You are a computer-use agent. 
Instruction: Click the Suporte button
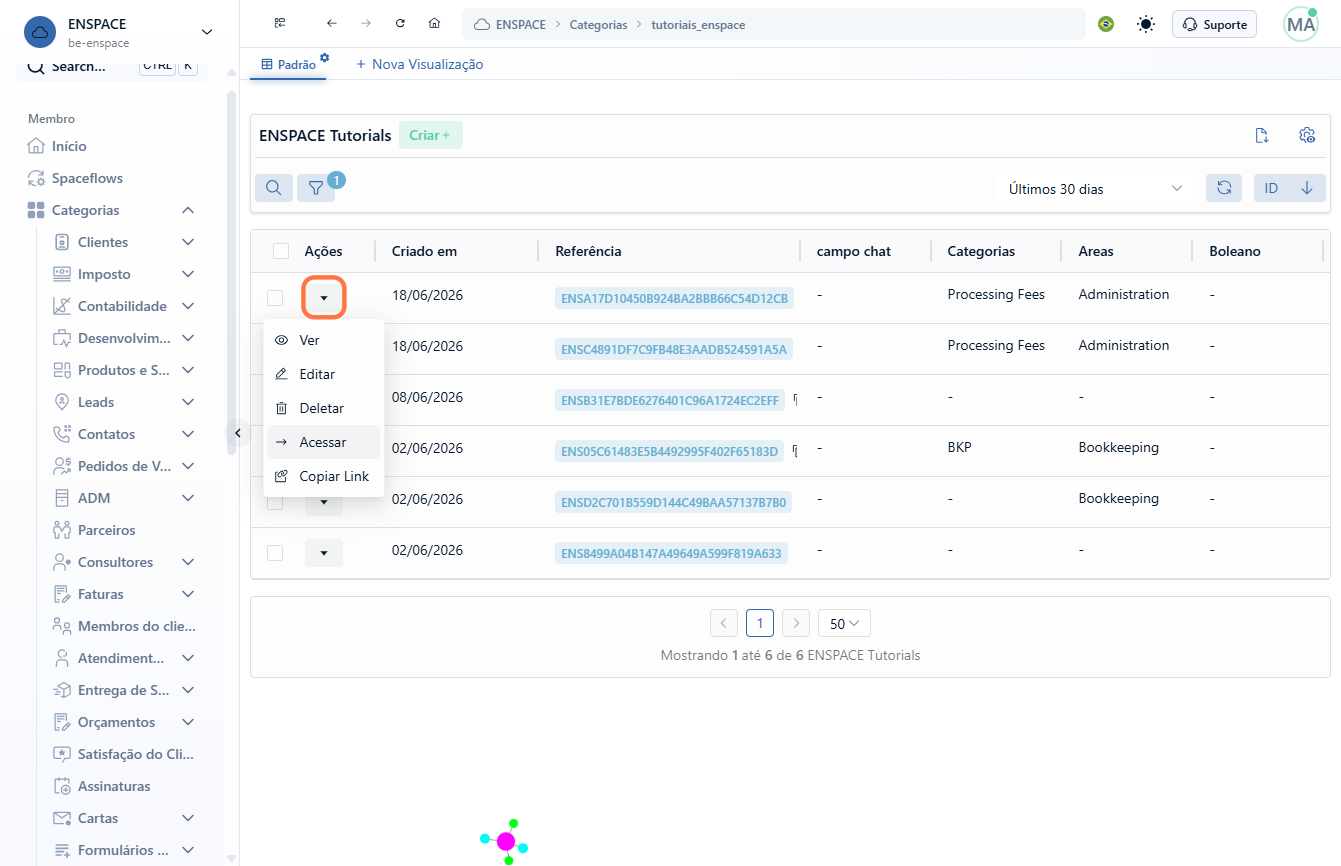[x=1214, y=24]
